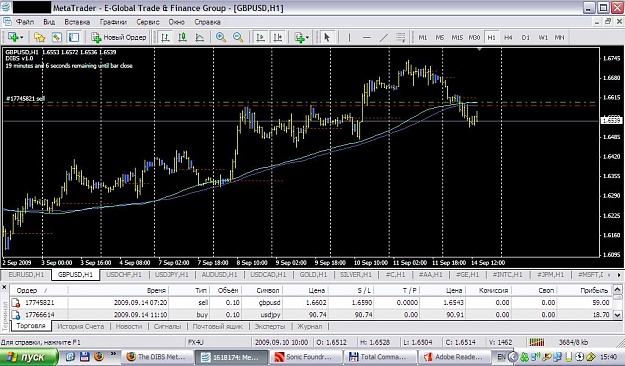625x366 pixels.
Task: Select the H1 timeframe button
Action: click(x=491, y=37)
